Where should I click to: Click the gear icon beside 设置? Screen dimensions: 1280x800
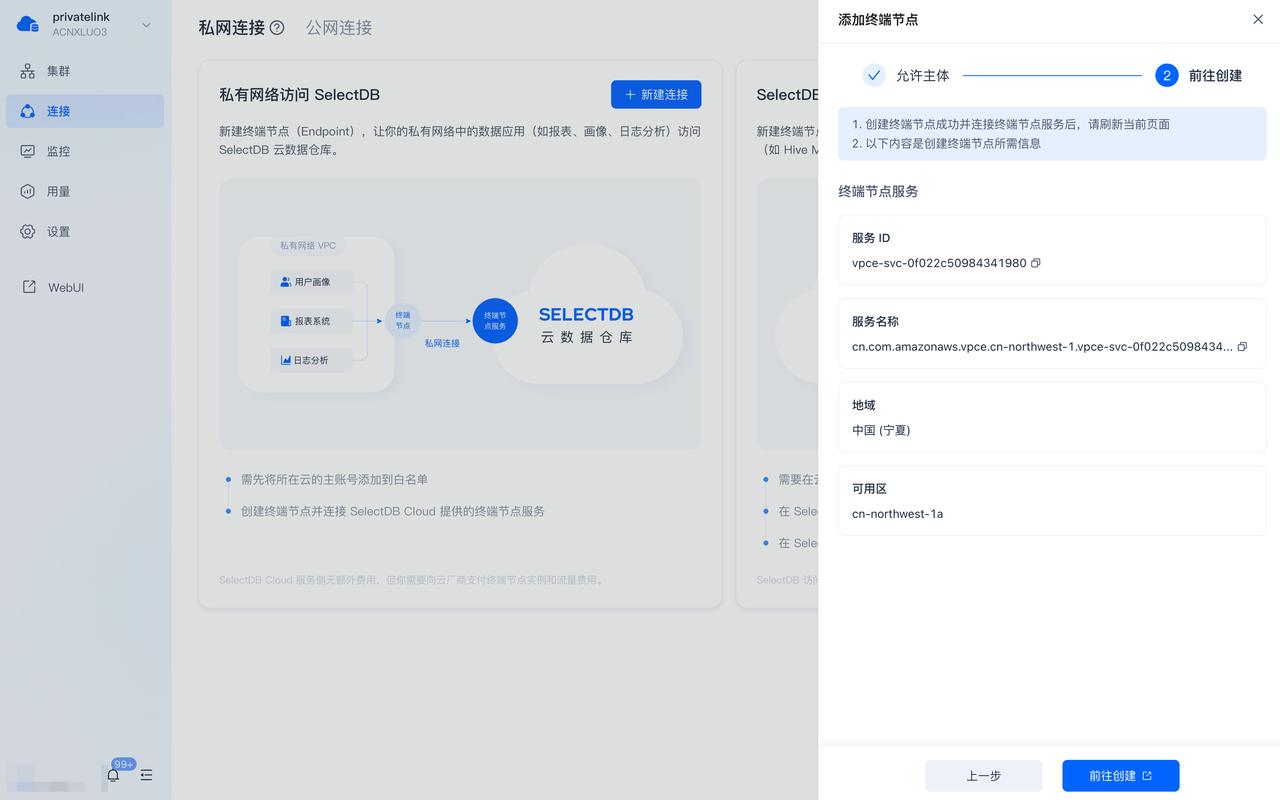[x=28, y=231]
